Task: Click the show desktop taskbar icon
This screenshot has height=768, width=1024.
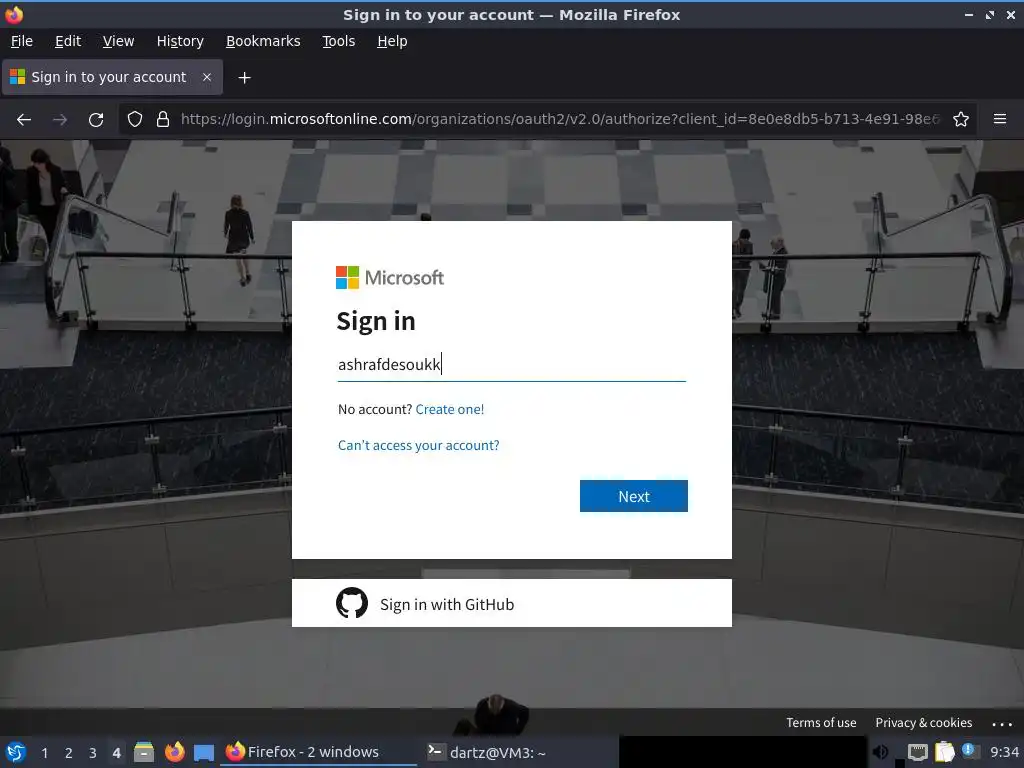Action: click(x=204, y=752)
